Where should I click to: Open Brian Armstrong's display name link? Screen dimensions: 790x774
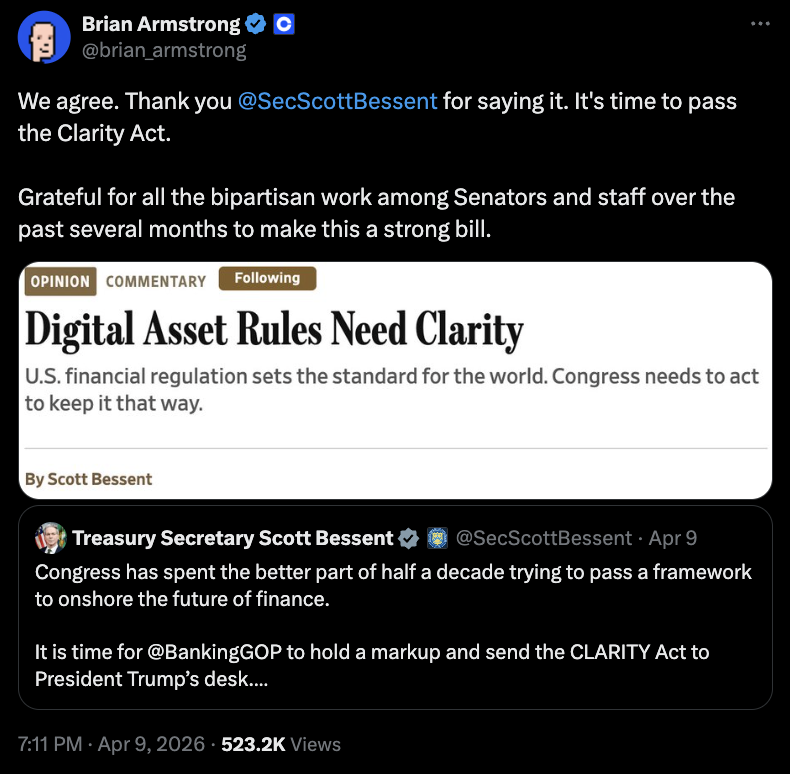[161, 24]
